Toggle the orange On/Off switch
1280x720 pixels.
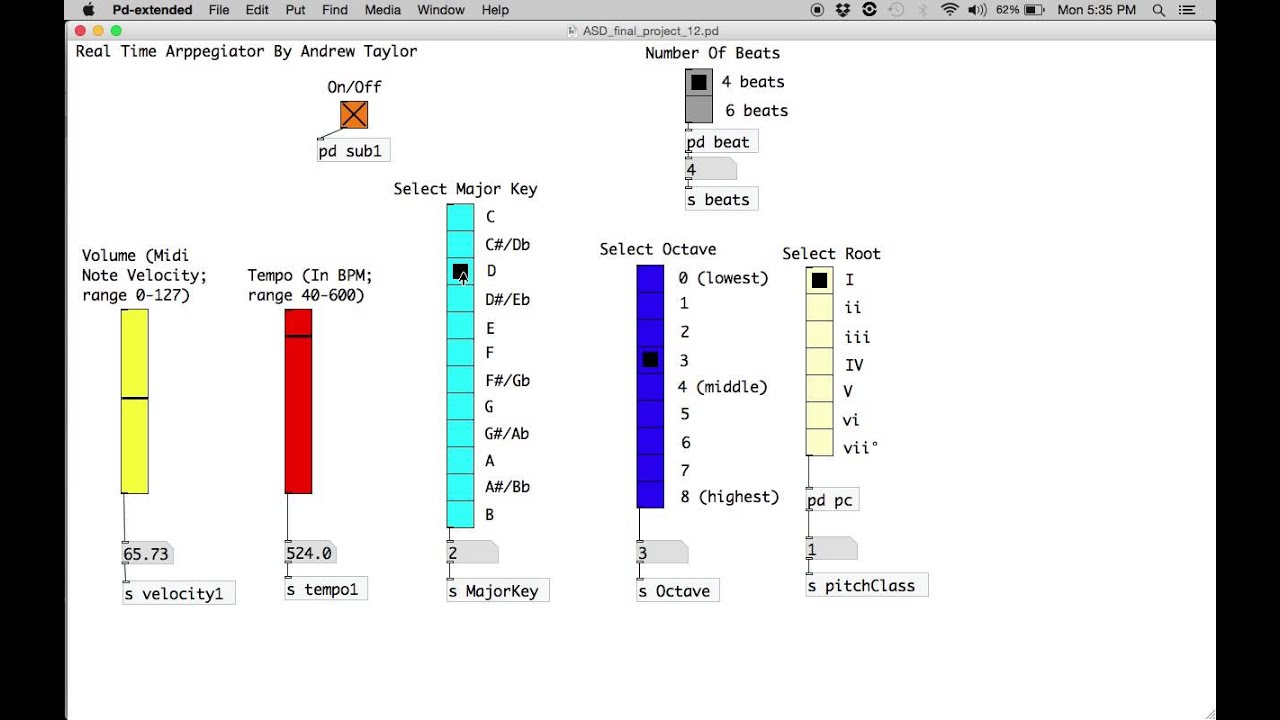click(x=354, y=115)
